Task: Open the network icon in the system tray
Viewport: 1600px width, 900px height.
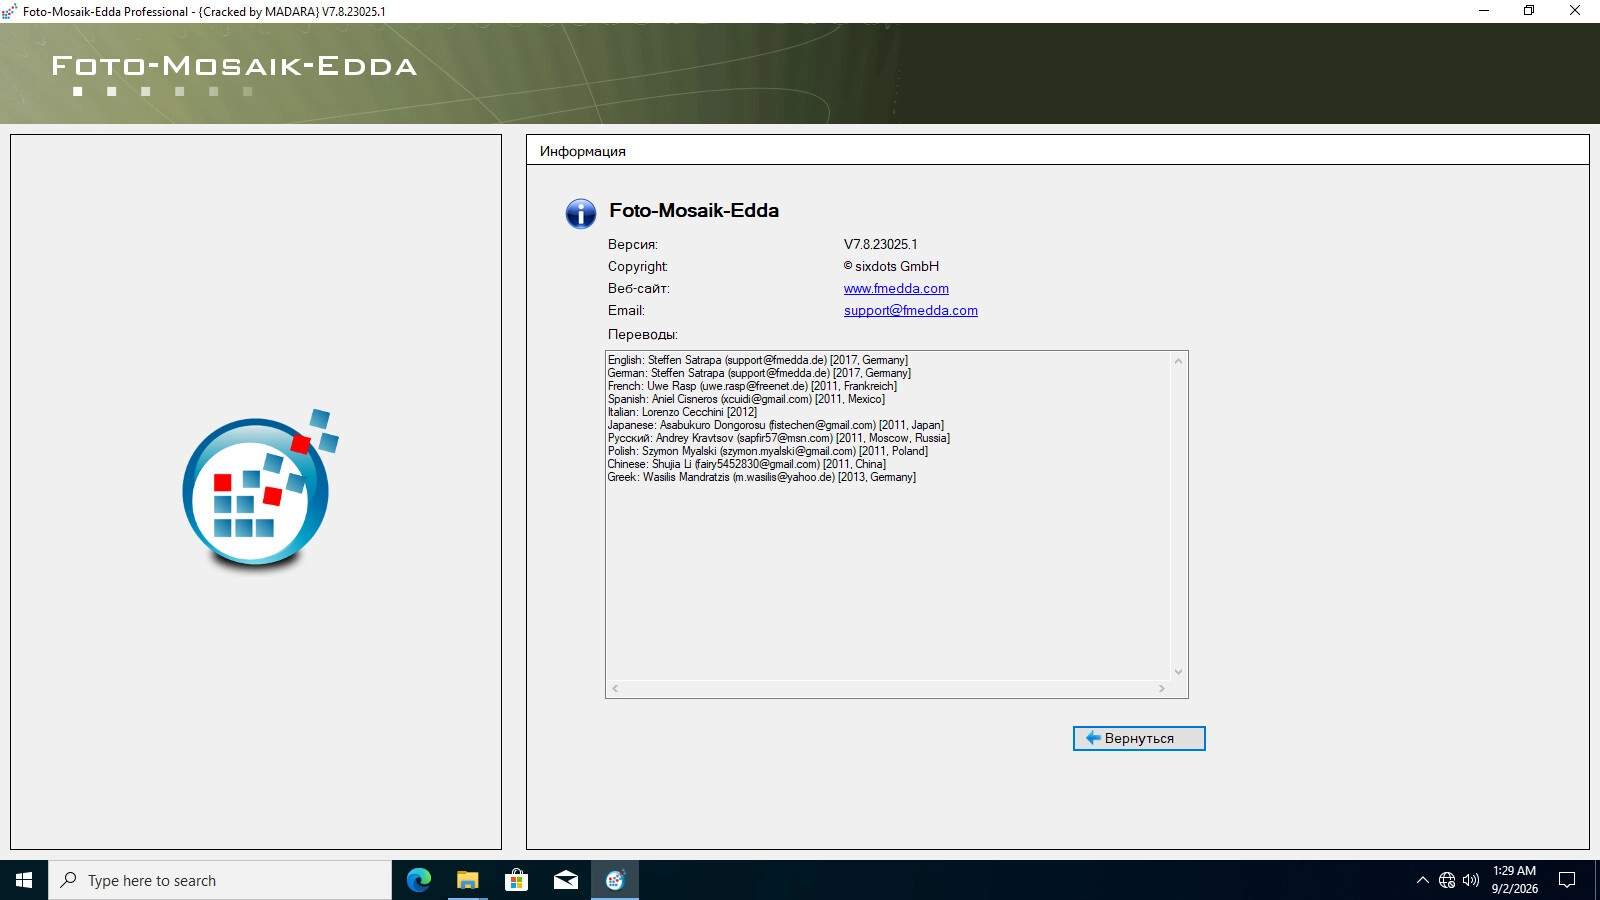Action: (1447, 880)
